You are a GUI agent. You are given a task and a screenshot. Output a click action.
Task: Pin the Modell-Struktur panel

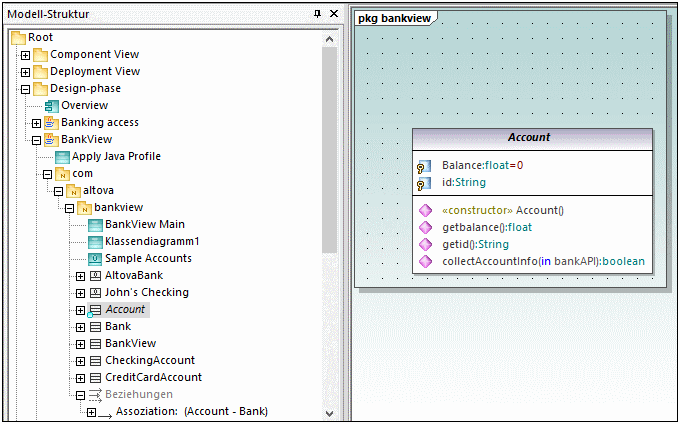pyautogui.click(x=318, y=13)
